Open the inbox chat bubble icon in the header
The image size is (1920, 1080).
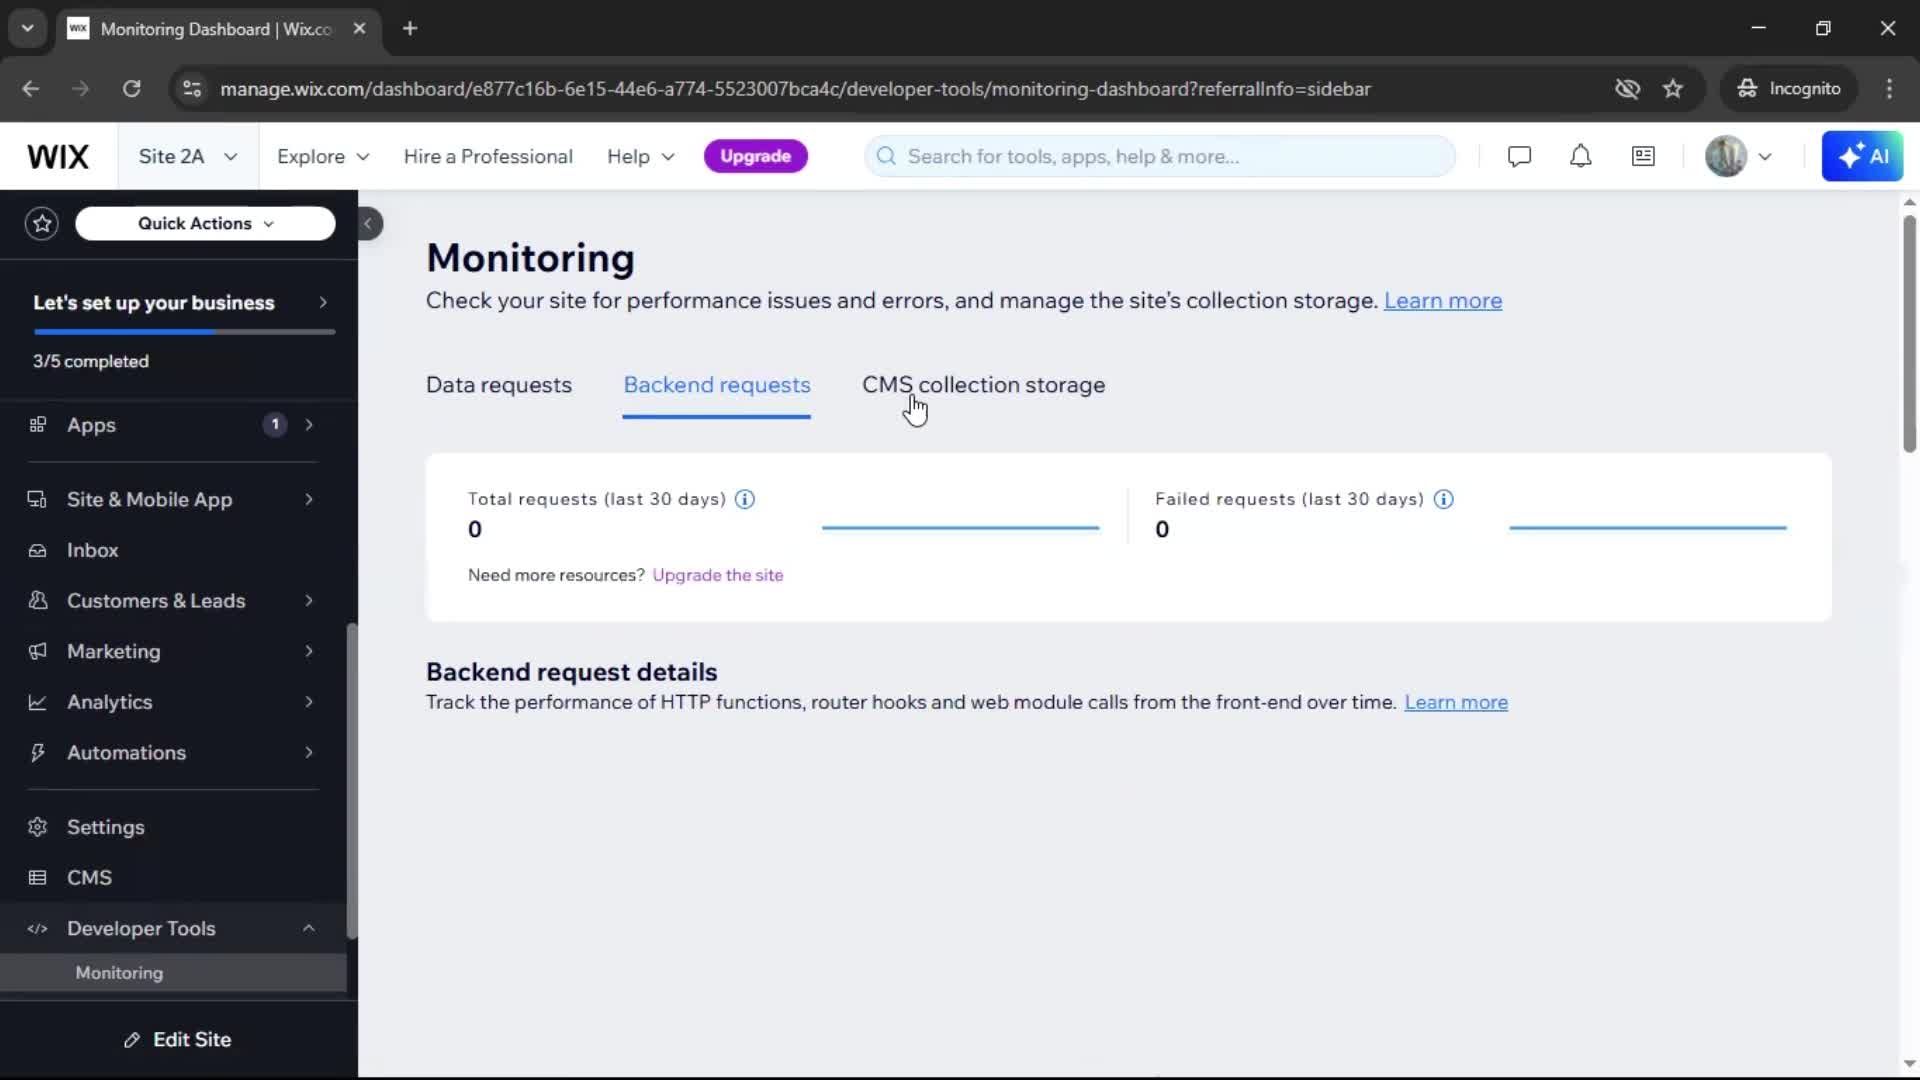point(1519,157)
